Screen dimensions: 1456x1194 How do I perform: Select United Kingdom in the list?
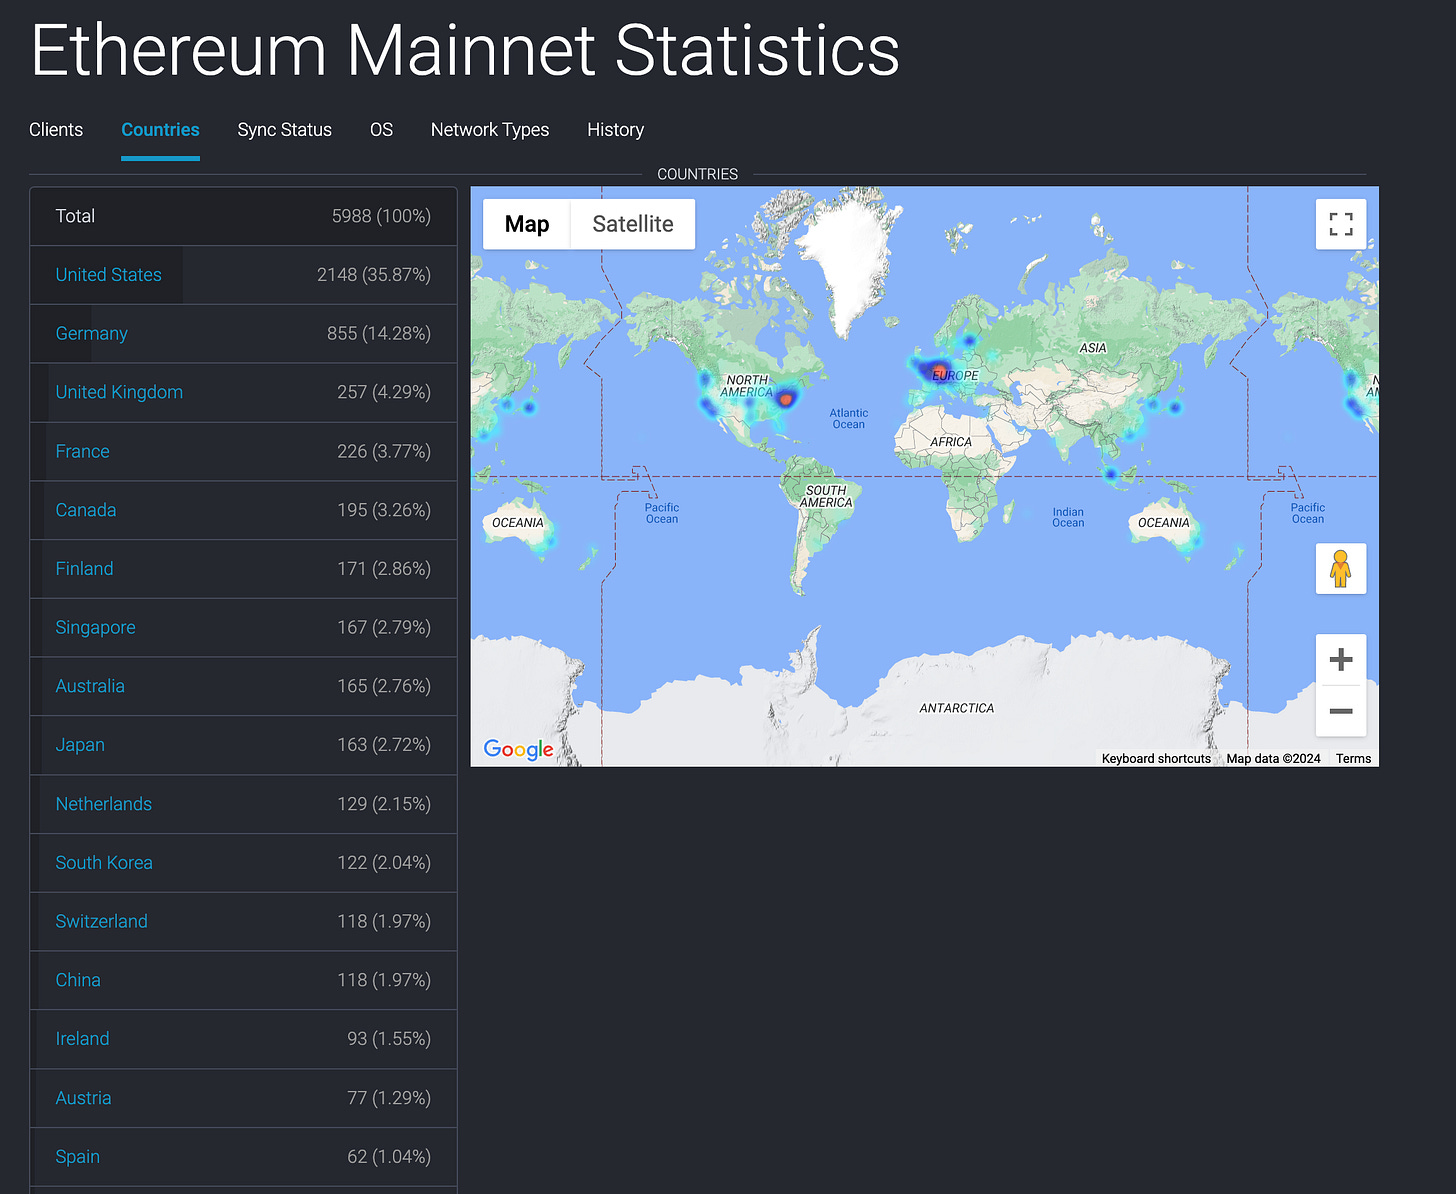[x=119, y=392]
